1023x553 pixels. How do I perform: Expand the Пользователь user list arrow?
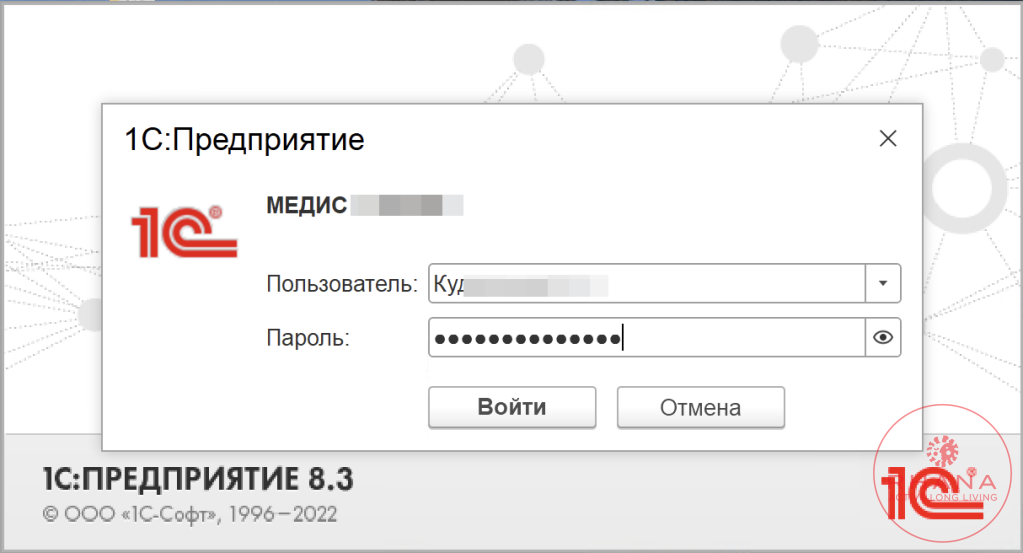point(883,283)
